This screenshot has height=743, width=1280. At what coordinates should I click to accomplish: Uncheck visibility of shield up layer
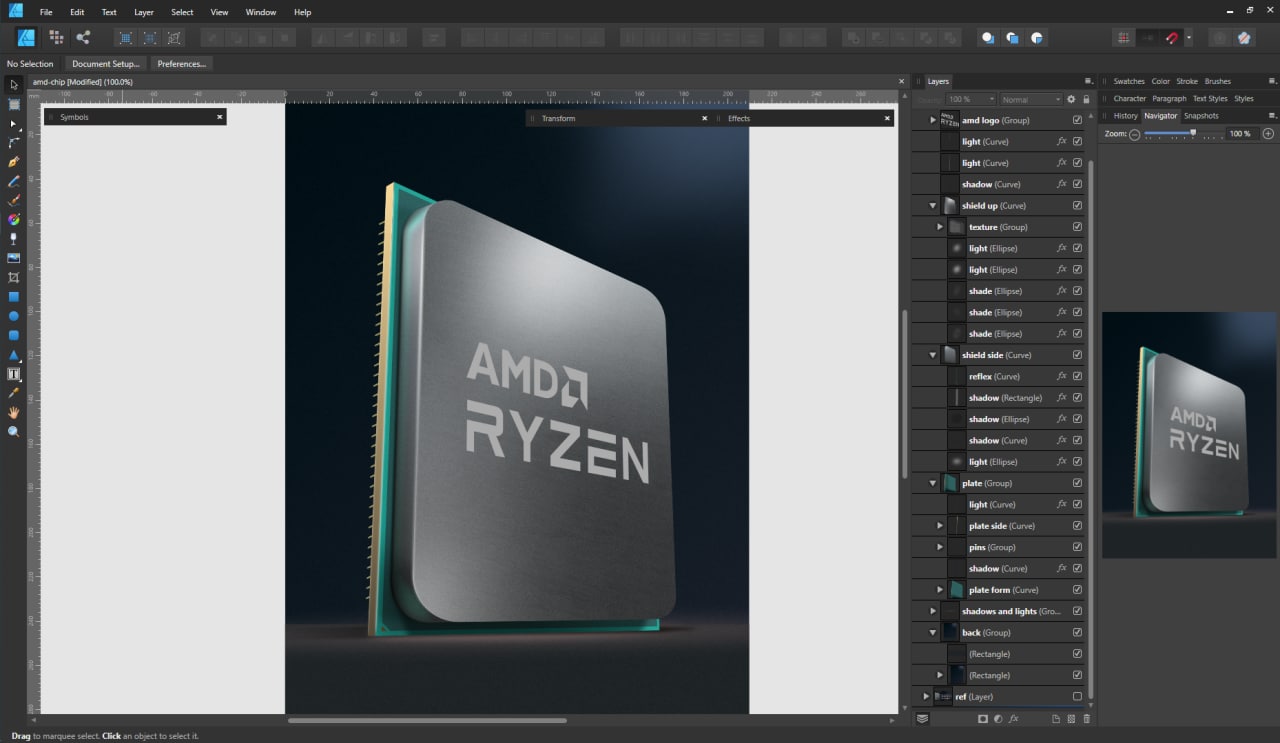[x=1077, y=206]
